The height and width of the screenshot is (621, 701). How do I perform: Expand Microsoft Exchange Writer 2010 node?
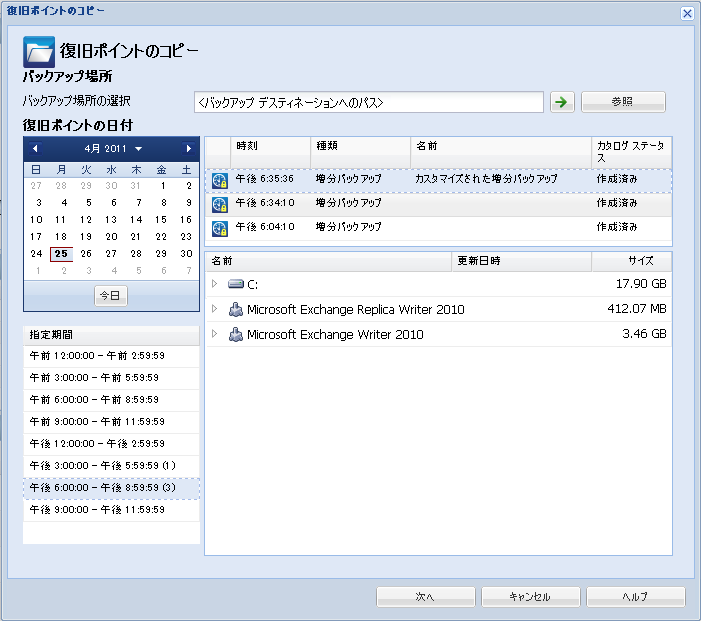point(214,335)
